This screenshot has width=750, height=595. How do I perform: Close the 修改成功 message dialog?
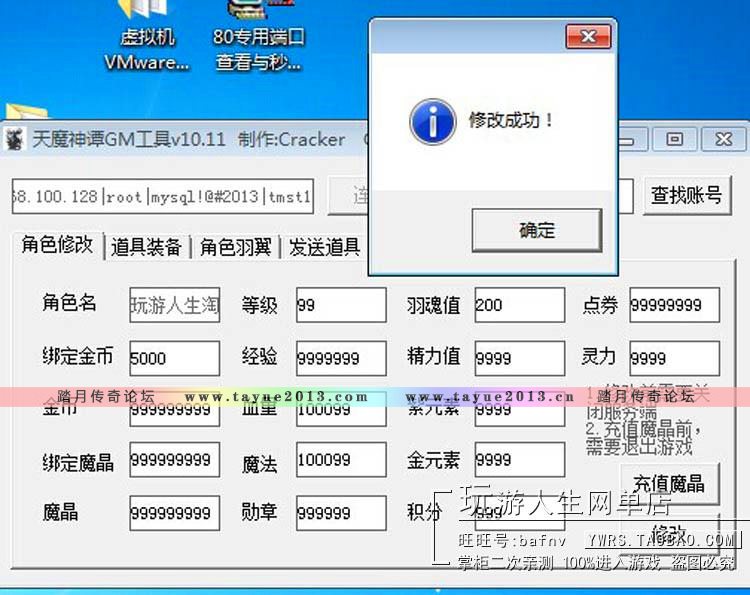588,36
